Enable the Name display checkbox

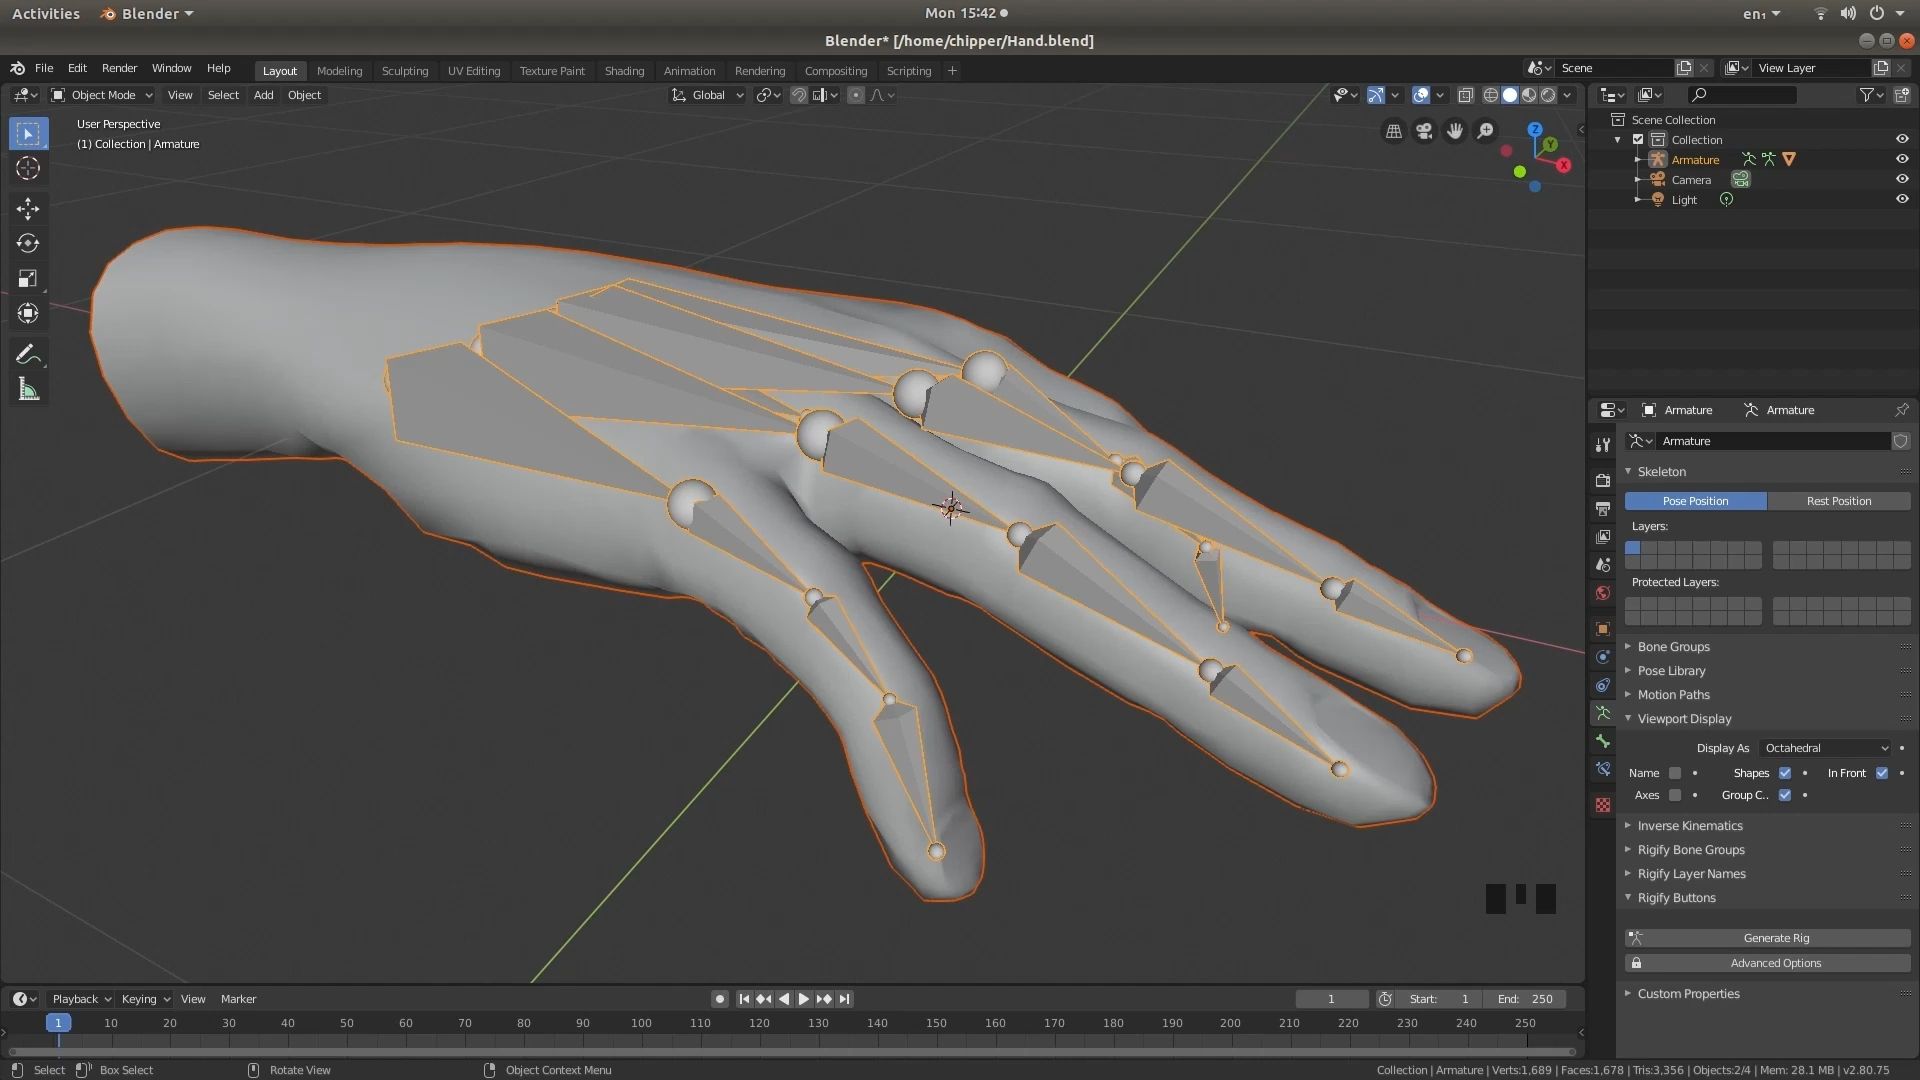tap(1675, 773)
